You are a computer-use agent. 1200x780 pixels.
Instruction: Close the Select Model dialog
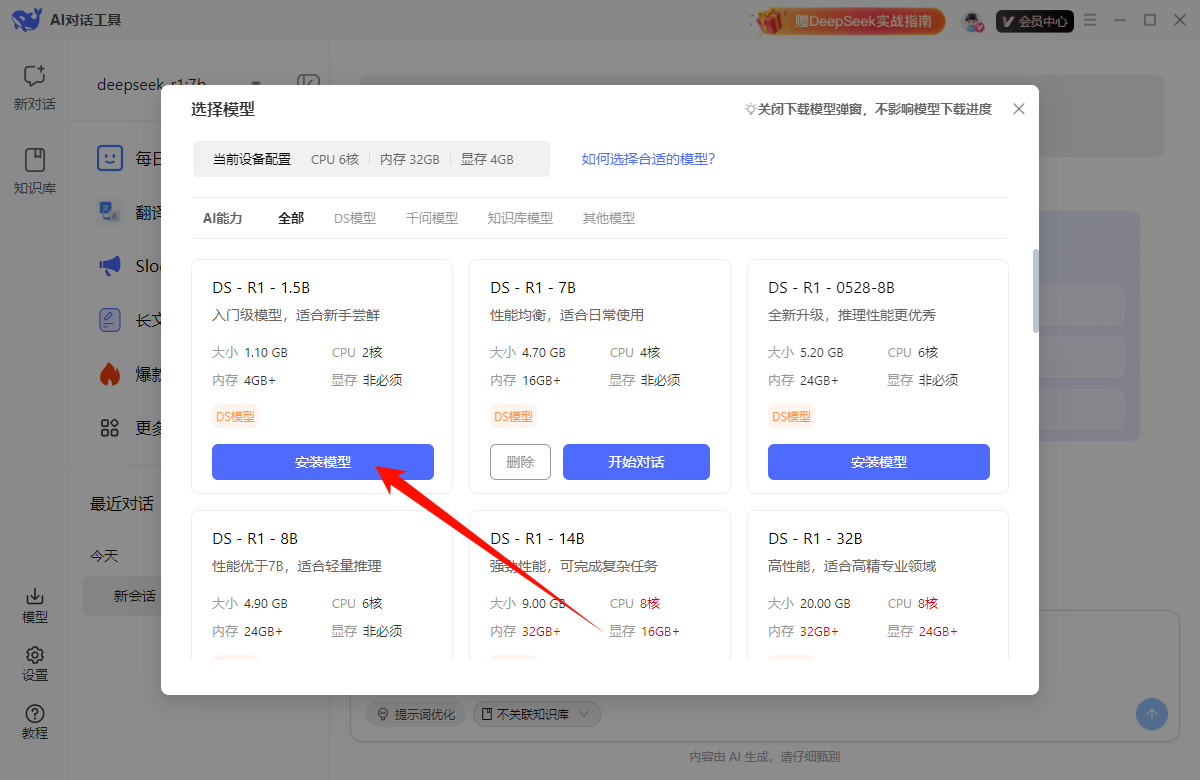(1019, 109)
